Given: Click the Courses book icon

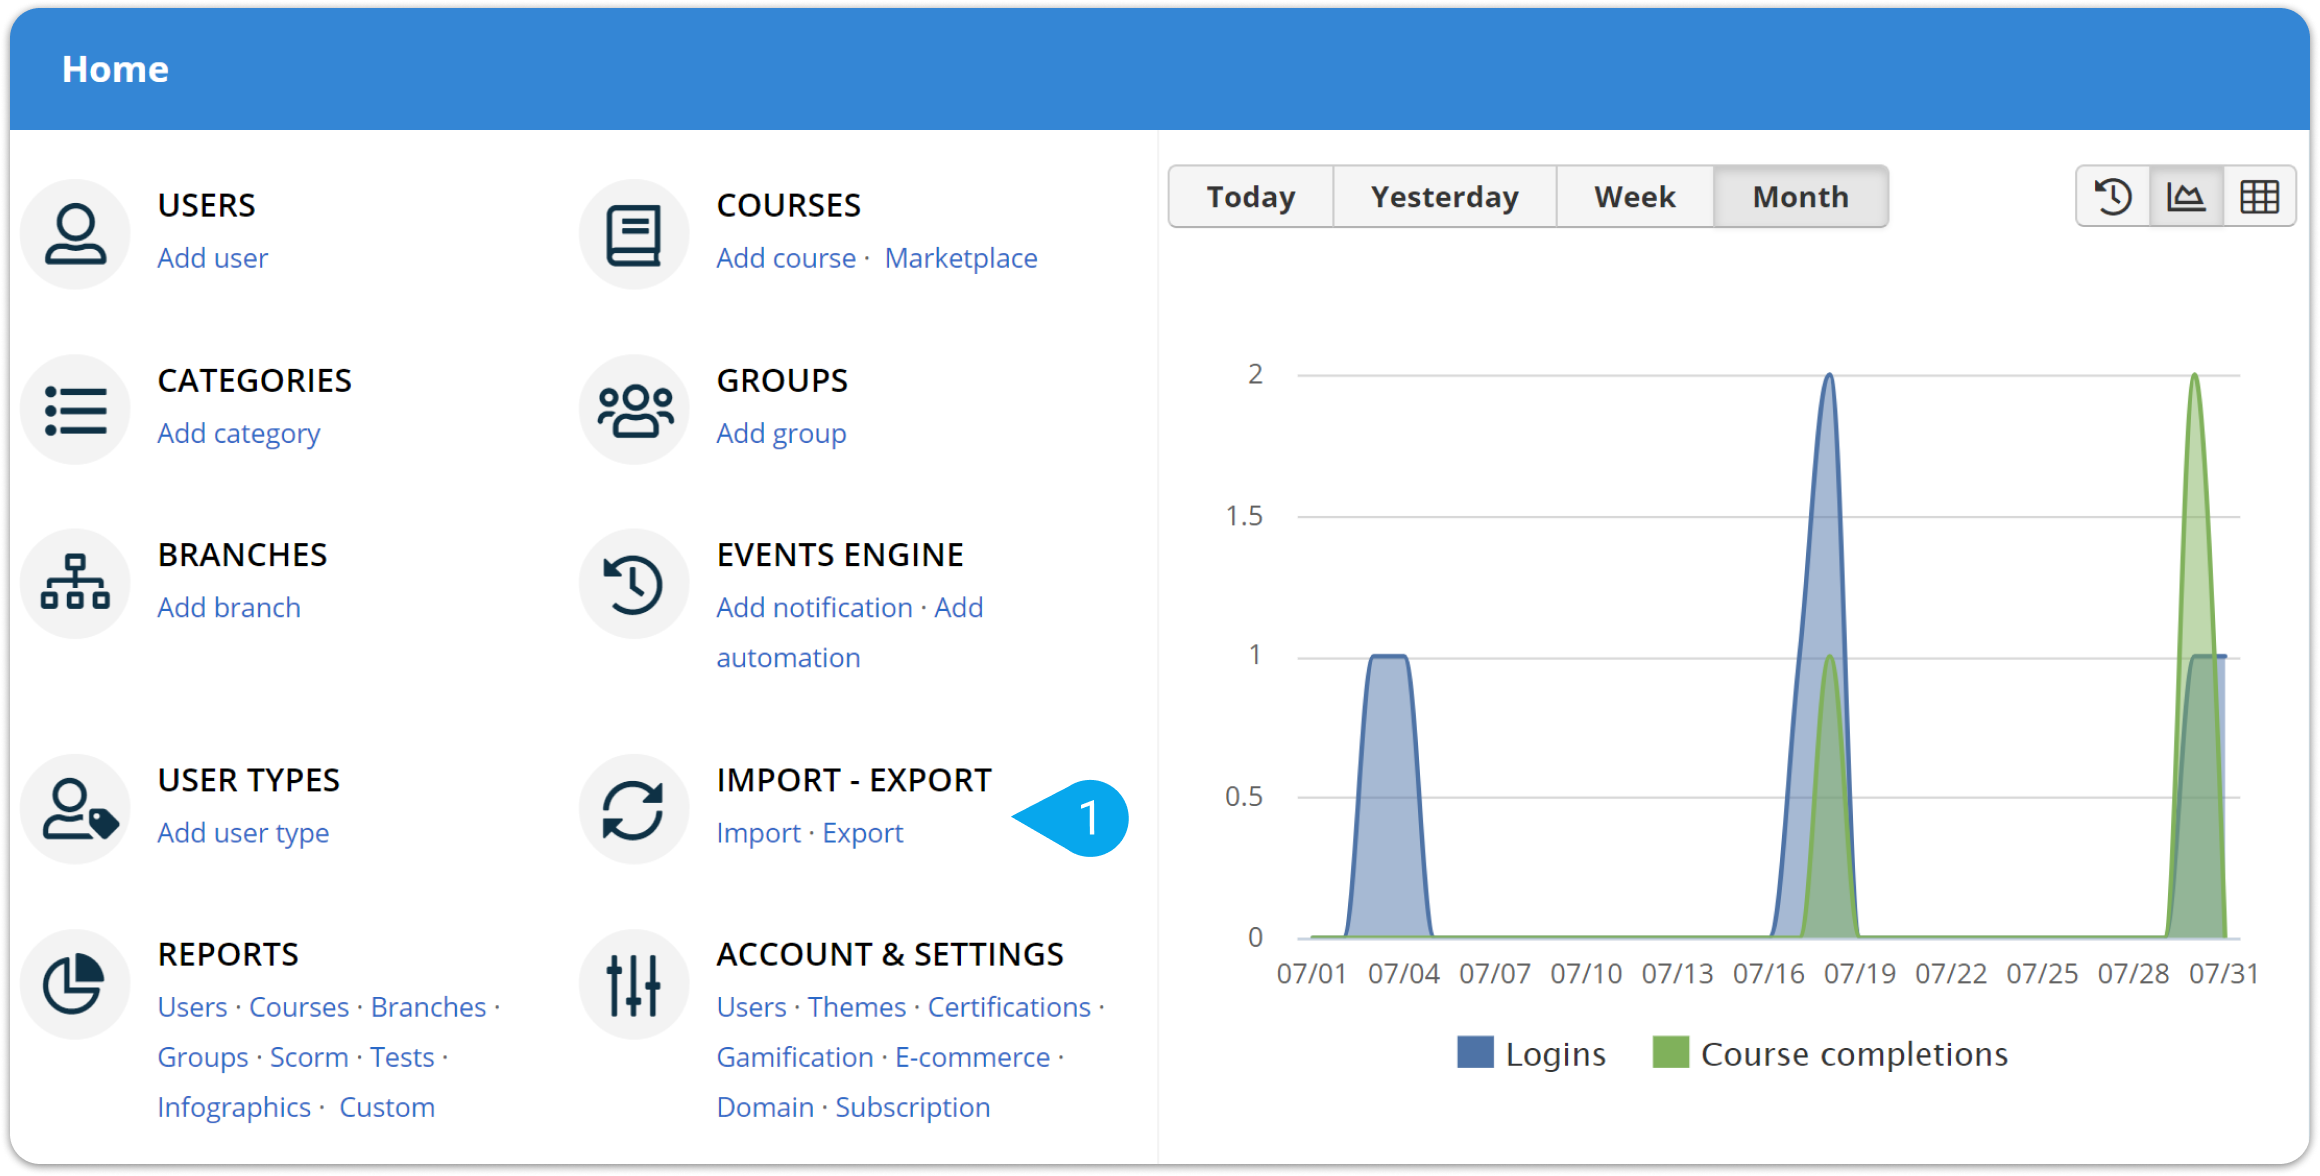Looking at the screenshot, I should (634, 234).
